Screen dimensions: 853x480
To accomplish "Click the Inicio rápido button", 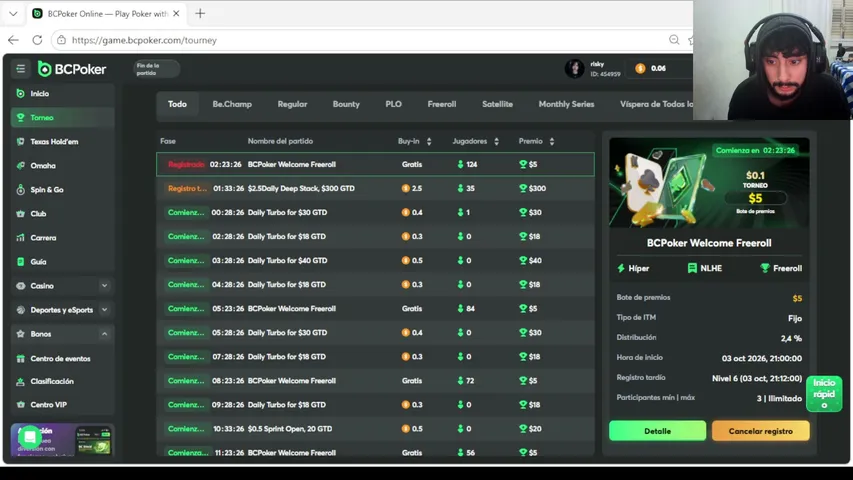I will (824, 393).
